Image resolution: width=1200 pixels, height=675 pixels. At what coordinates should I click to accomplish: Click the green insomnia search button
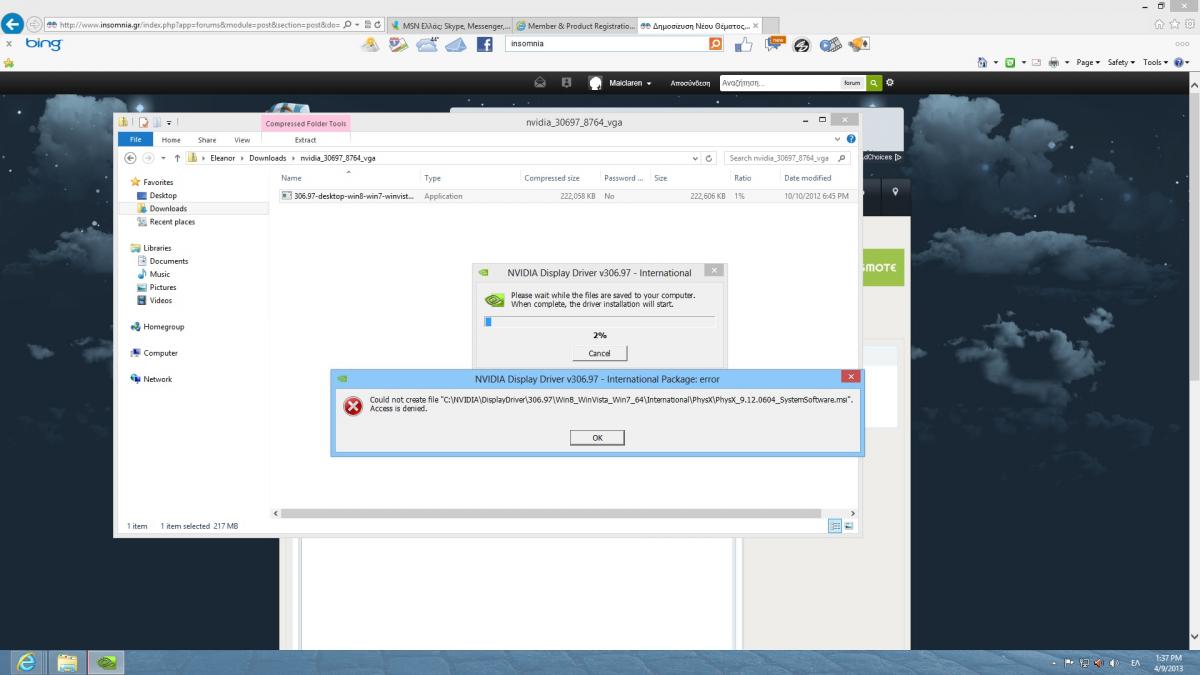(874, 83)
